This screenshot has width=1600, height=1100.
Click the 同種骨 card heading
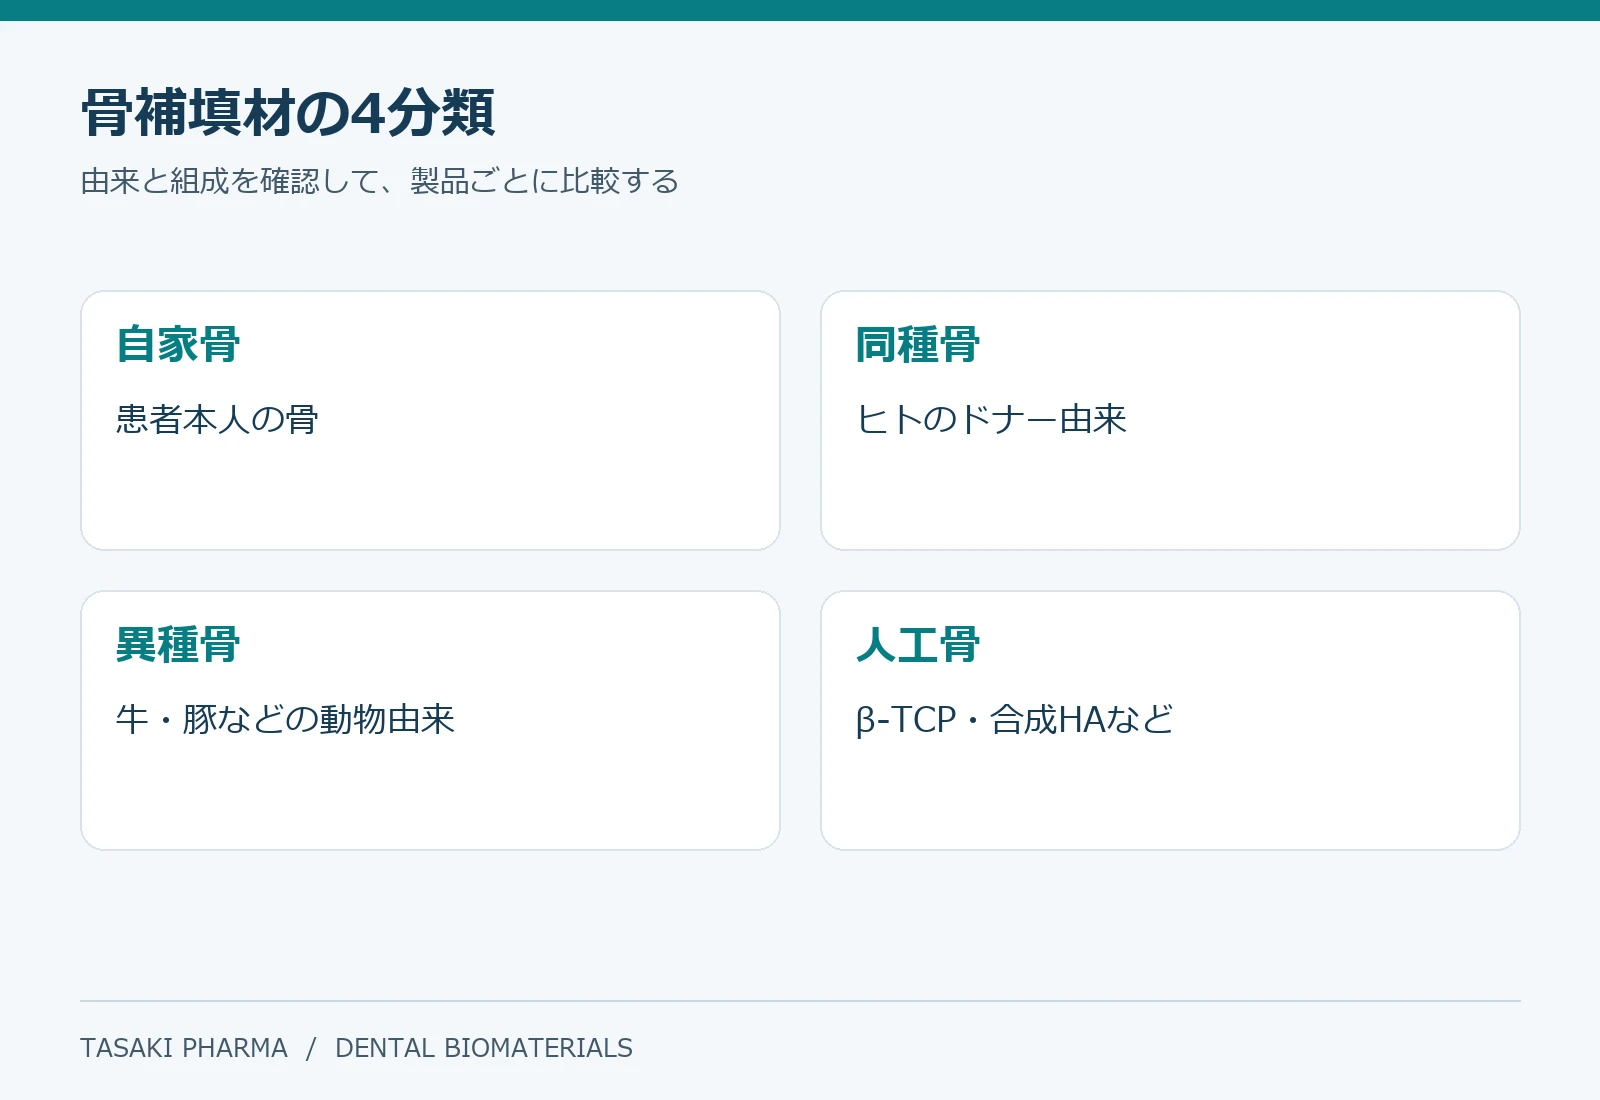click(x=918, y=344)
